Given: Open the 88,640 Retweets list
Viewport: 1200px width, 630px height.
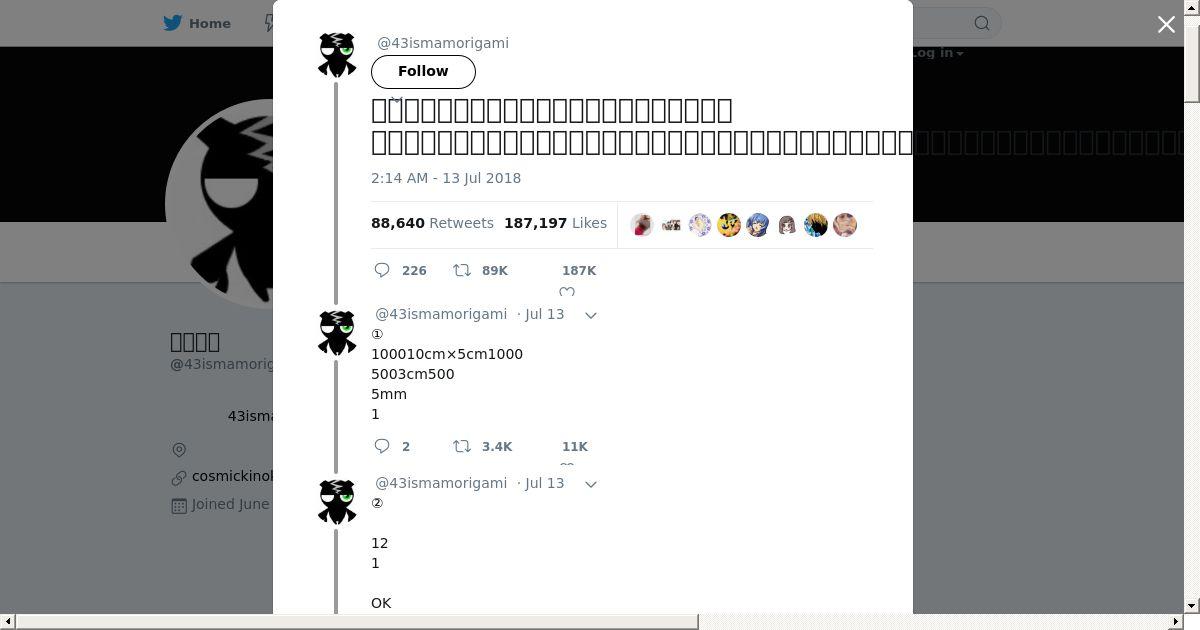Looking at the screenshot, I should pyautogui.click(x=432, y=223).
